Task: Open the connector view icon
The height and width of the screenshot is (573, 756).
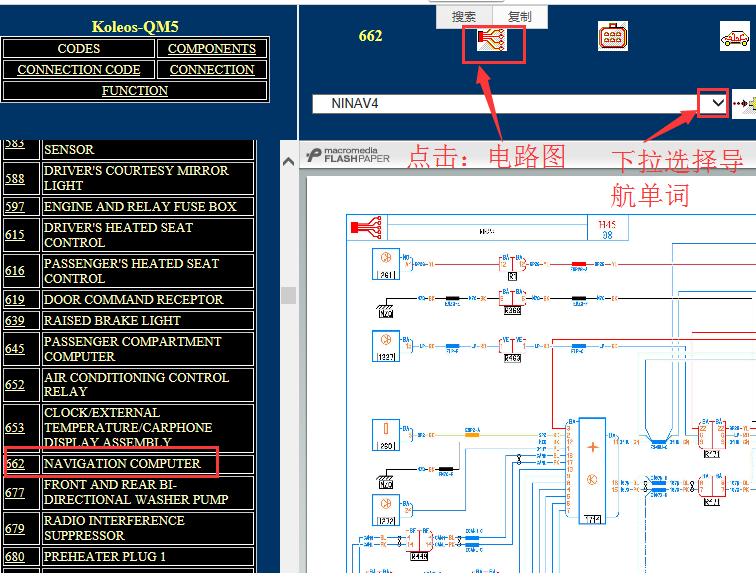Action: point(613,36)
